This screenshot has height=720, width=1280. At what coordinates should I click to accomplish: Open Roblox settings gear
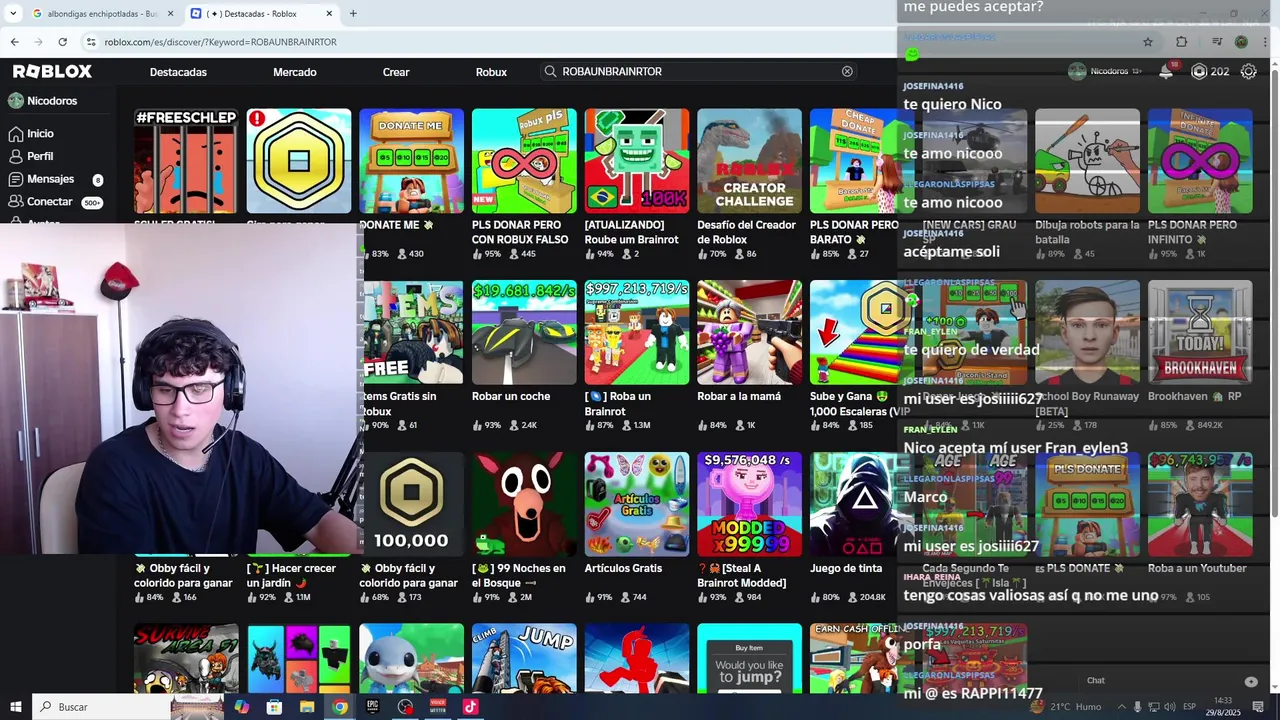click(1248, 71)
